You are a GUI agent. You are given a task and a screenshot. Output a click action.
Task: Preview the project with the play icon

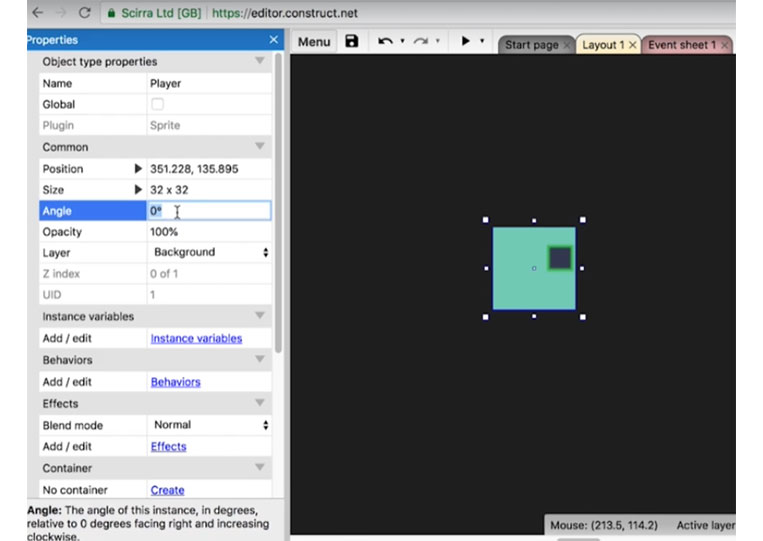tap(466, 41)
